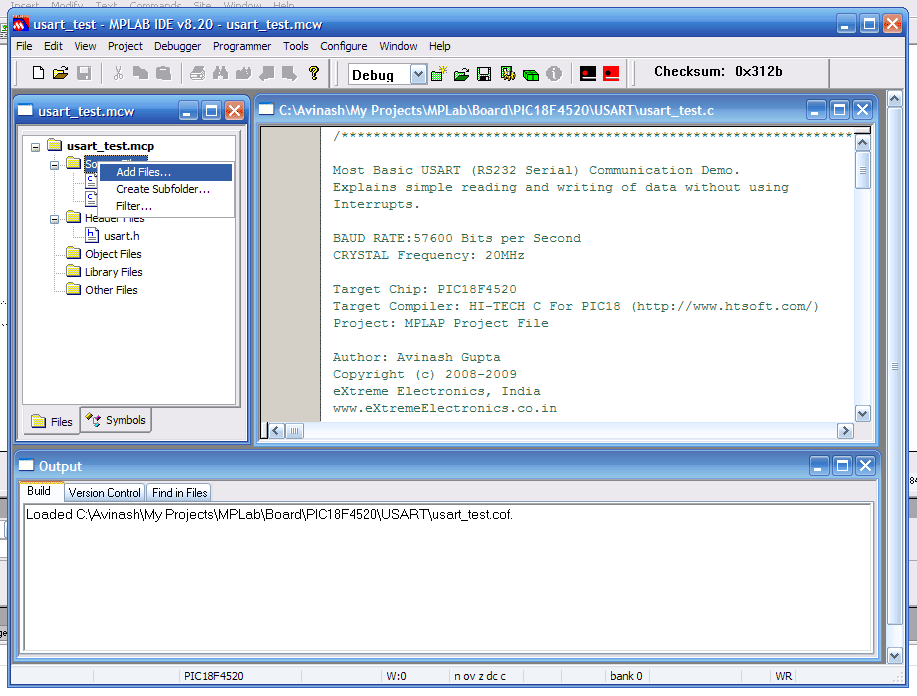The width and height of the screenshot is (917, 696).
Task: Click the editor vertical scrollbar thumb
Action: click(x=863, y=170)
